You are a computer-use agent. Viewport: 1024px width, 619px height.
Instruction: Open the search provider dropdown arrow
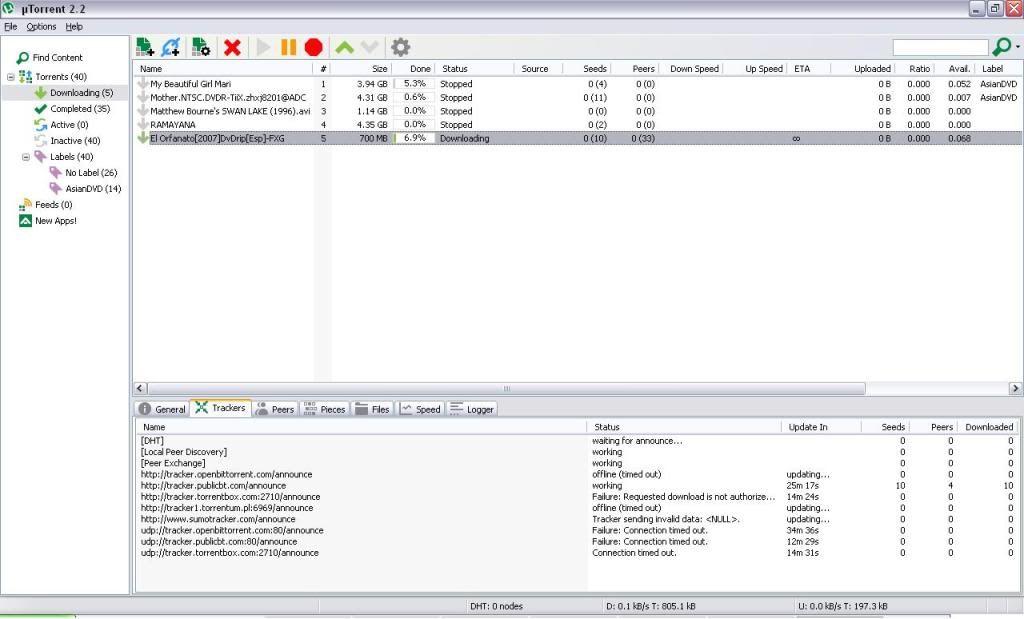coord(1017,46)
